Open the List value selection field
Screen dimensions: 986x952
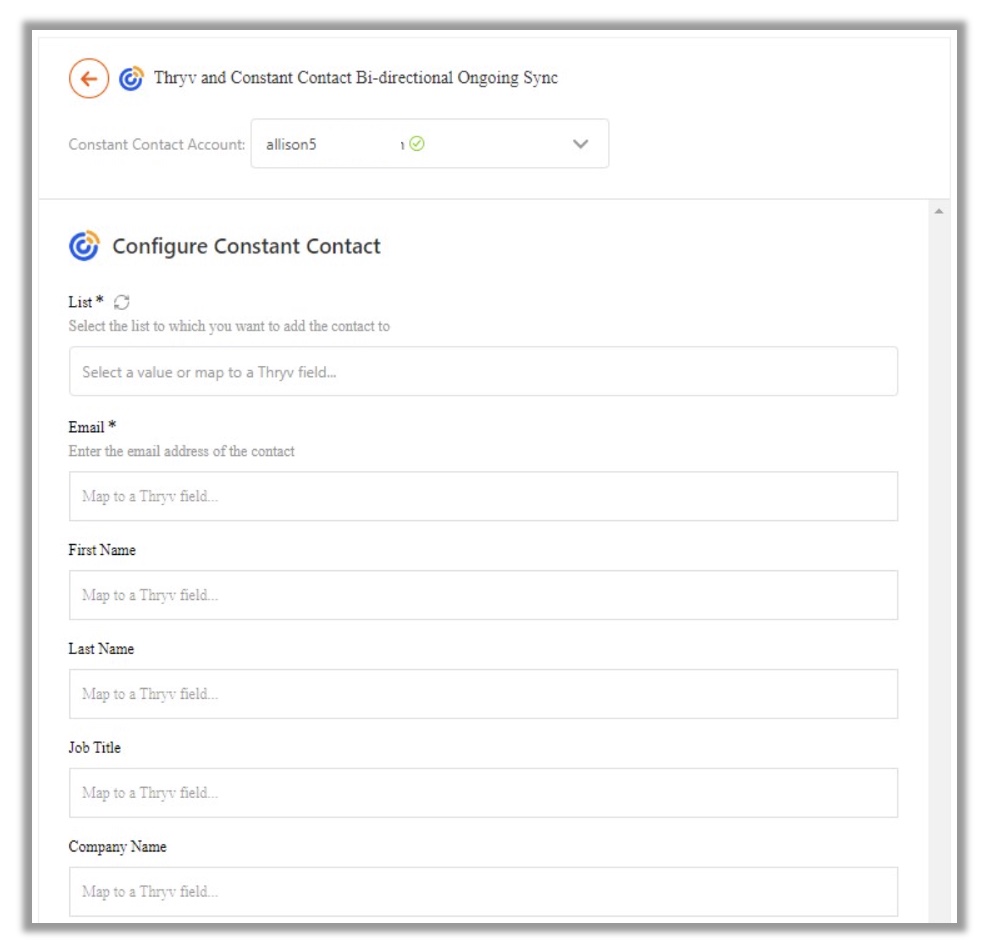483,372
